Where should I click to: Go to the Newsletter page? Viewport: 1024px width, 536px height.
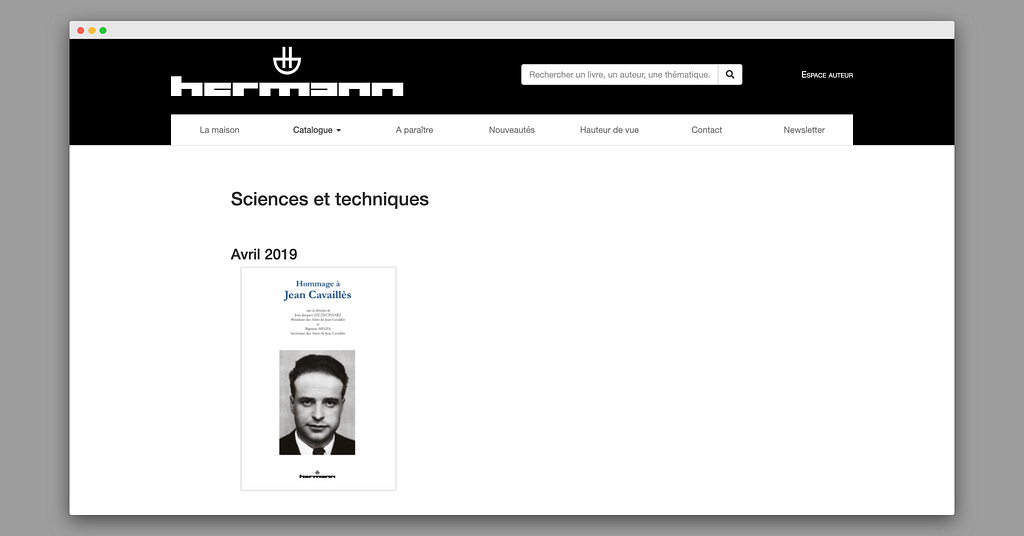(804, 130)
